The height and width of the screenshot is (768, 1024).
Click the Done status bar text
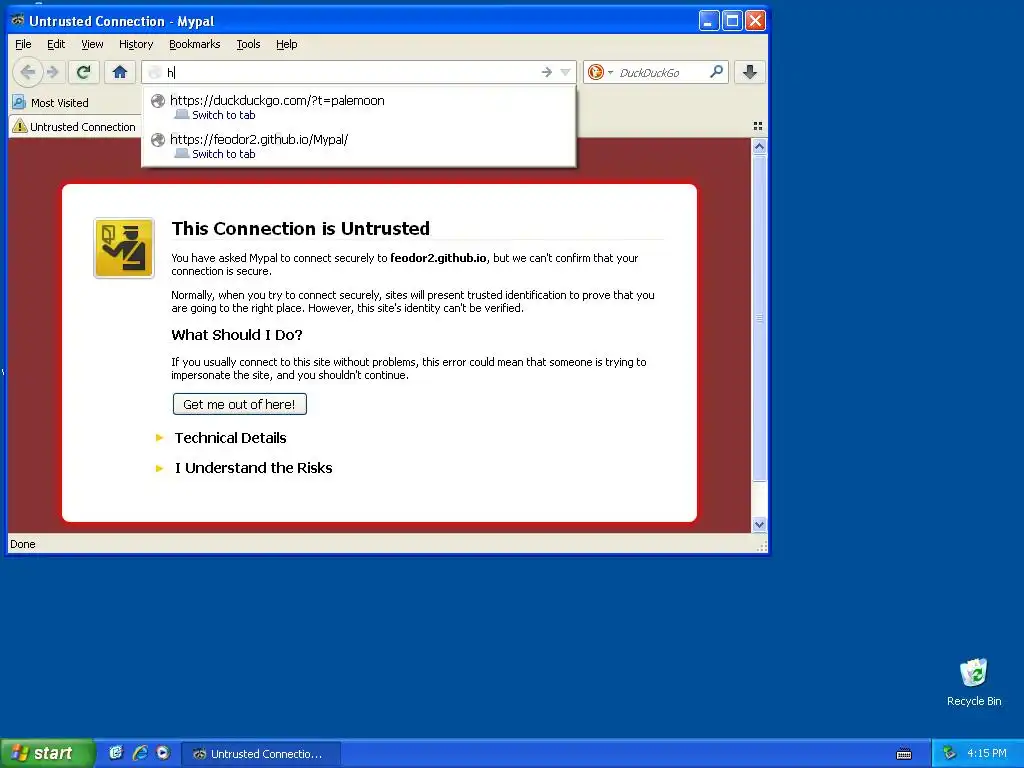pos(23,544)
